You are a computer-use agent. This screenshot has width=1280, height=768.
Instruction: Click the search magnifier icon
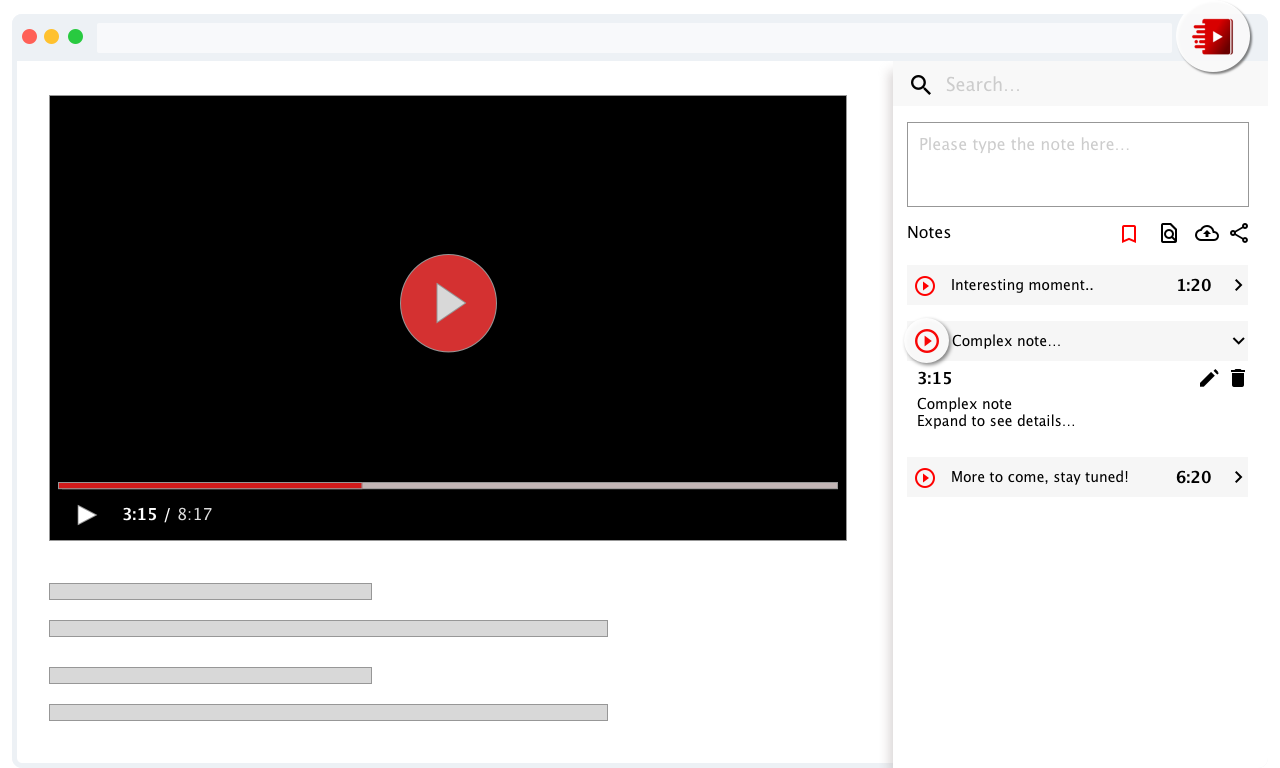(921, 85)
